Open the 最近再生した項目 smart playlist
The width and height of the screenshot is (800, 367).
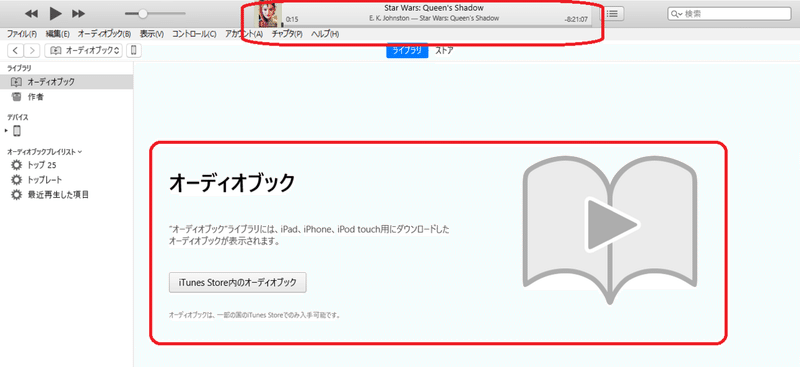58,194
